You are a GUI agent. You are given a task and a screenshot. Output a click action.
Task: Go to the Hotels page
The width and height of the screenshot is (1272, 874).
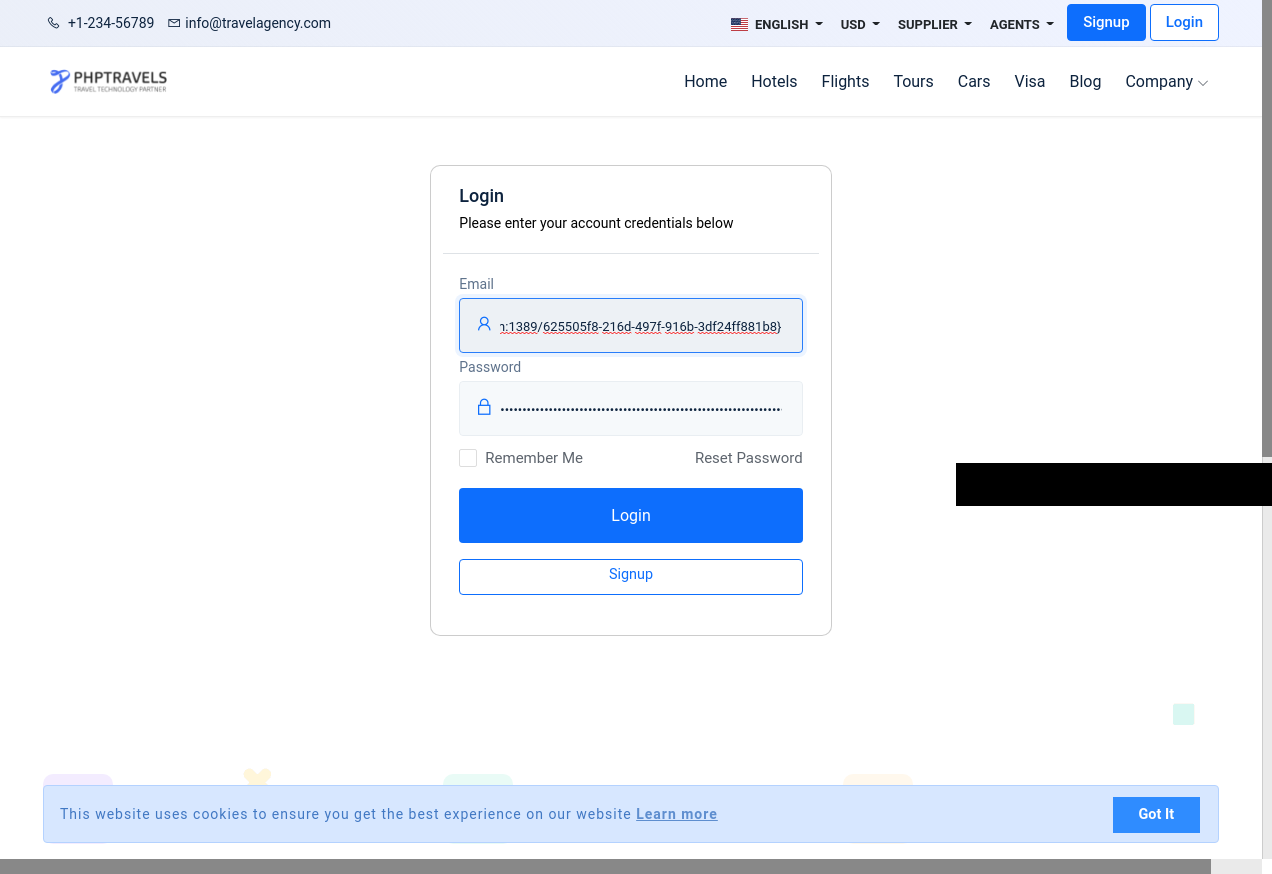774,82
